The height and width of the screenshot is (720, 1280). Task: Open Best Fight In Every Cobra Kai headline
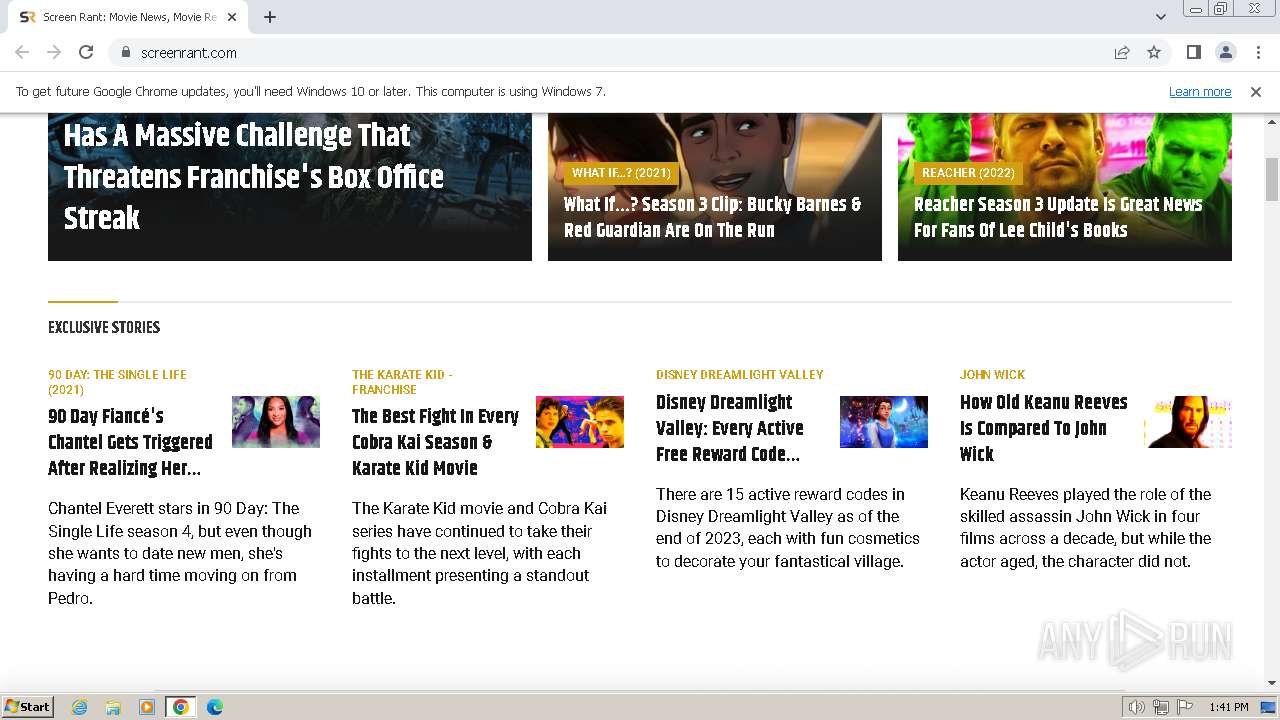coord(435,442)
